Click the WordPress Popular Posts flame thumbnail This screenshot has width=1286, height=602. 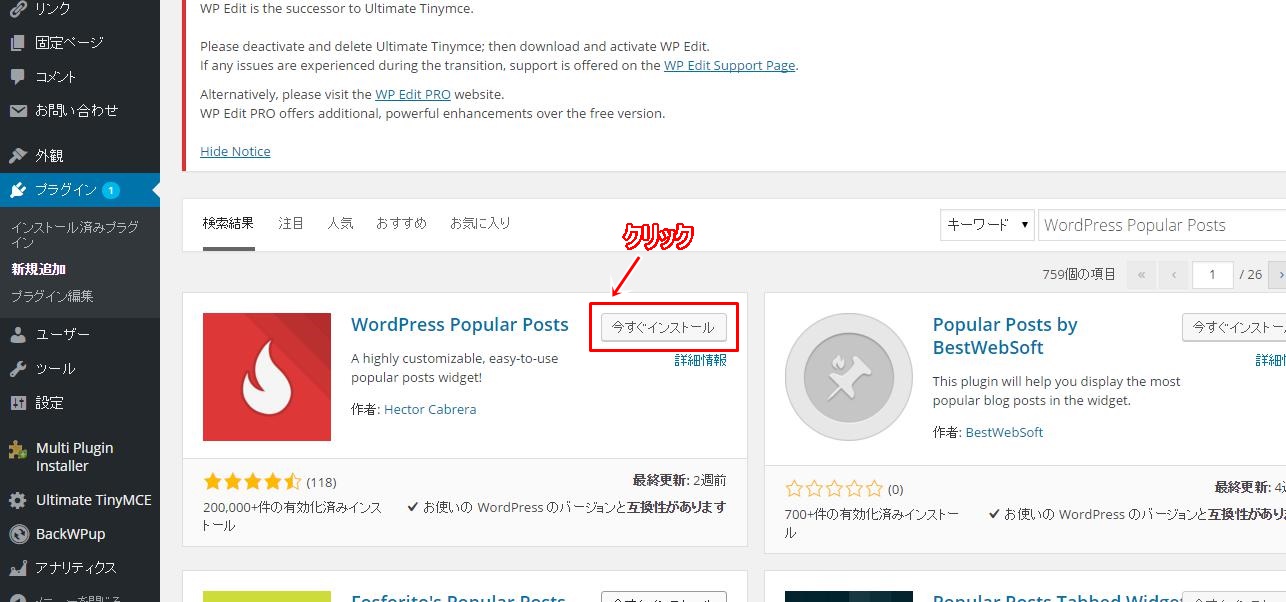click(x=267, y=377)
